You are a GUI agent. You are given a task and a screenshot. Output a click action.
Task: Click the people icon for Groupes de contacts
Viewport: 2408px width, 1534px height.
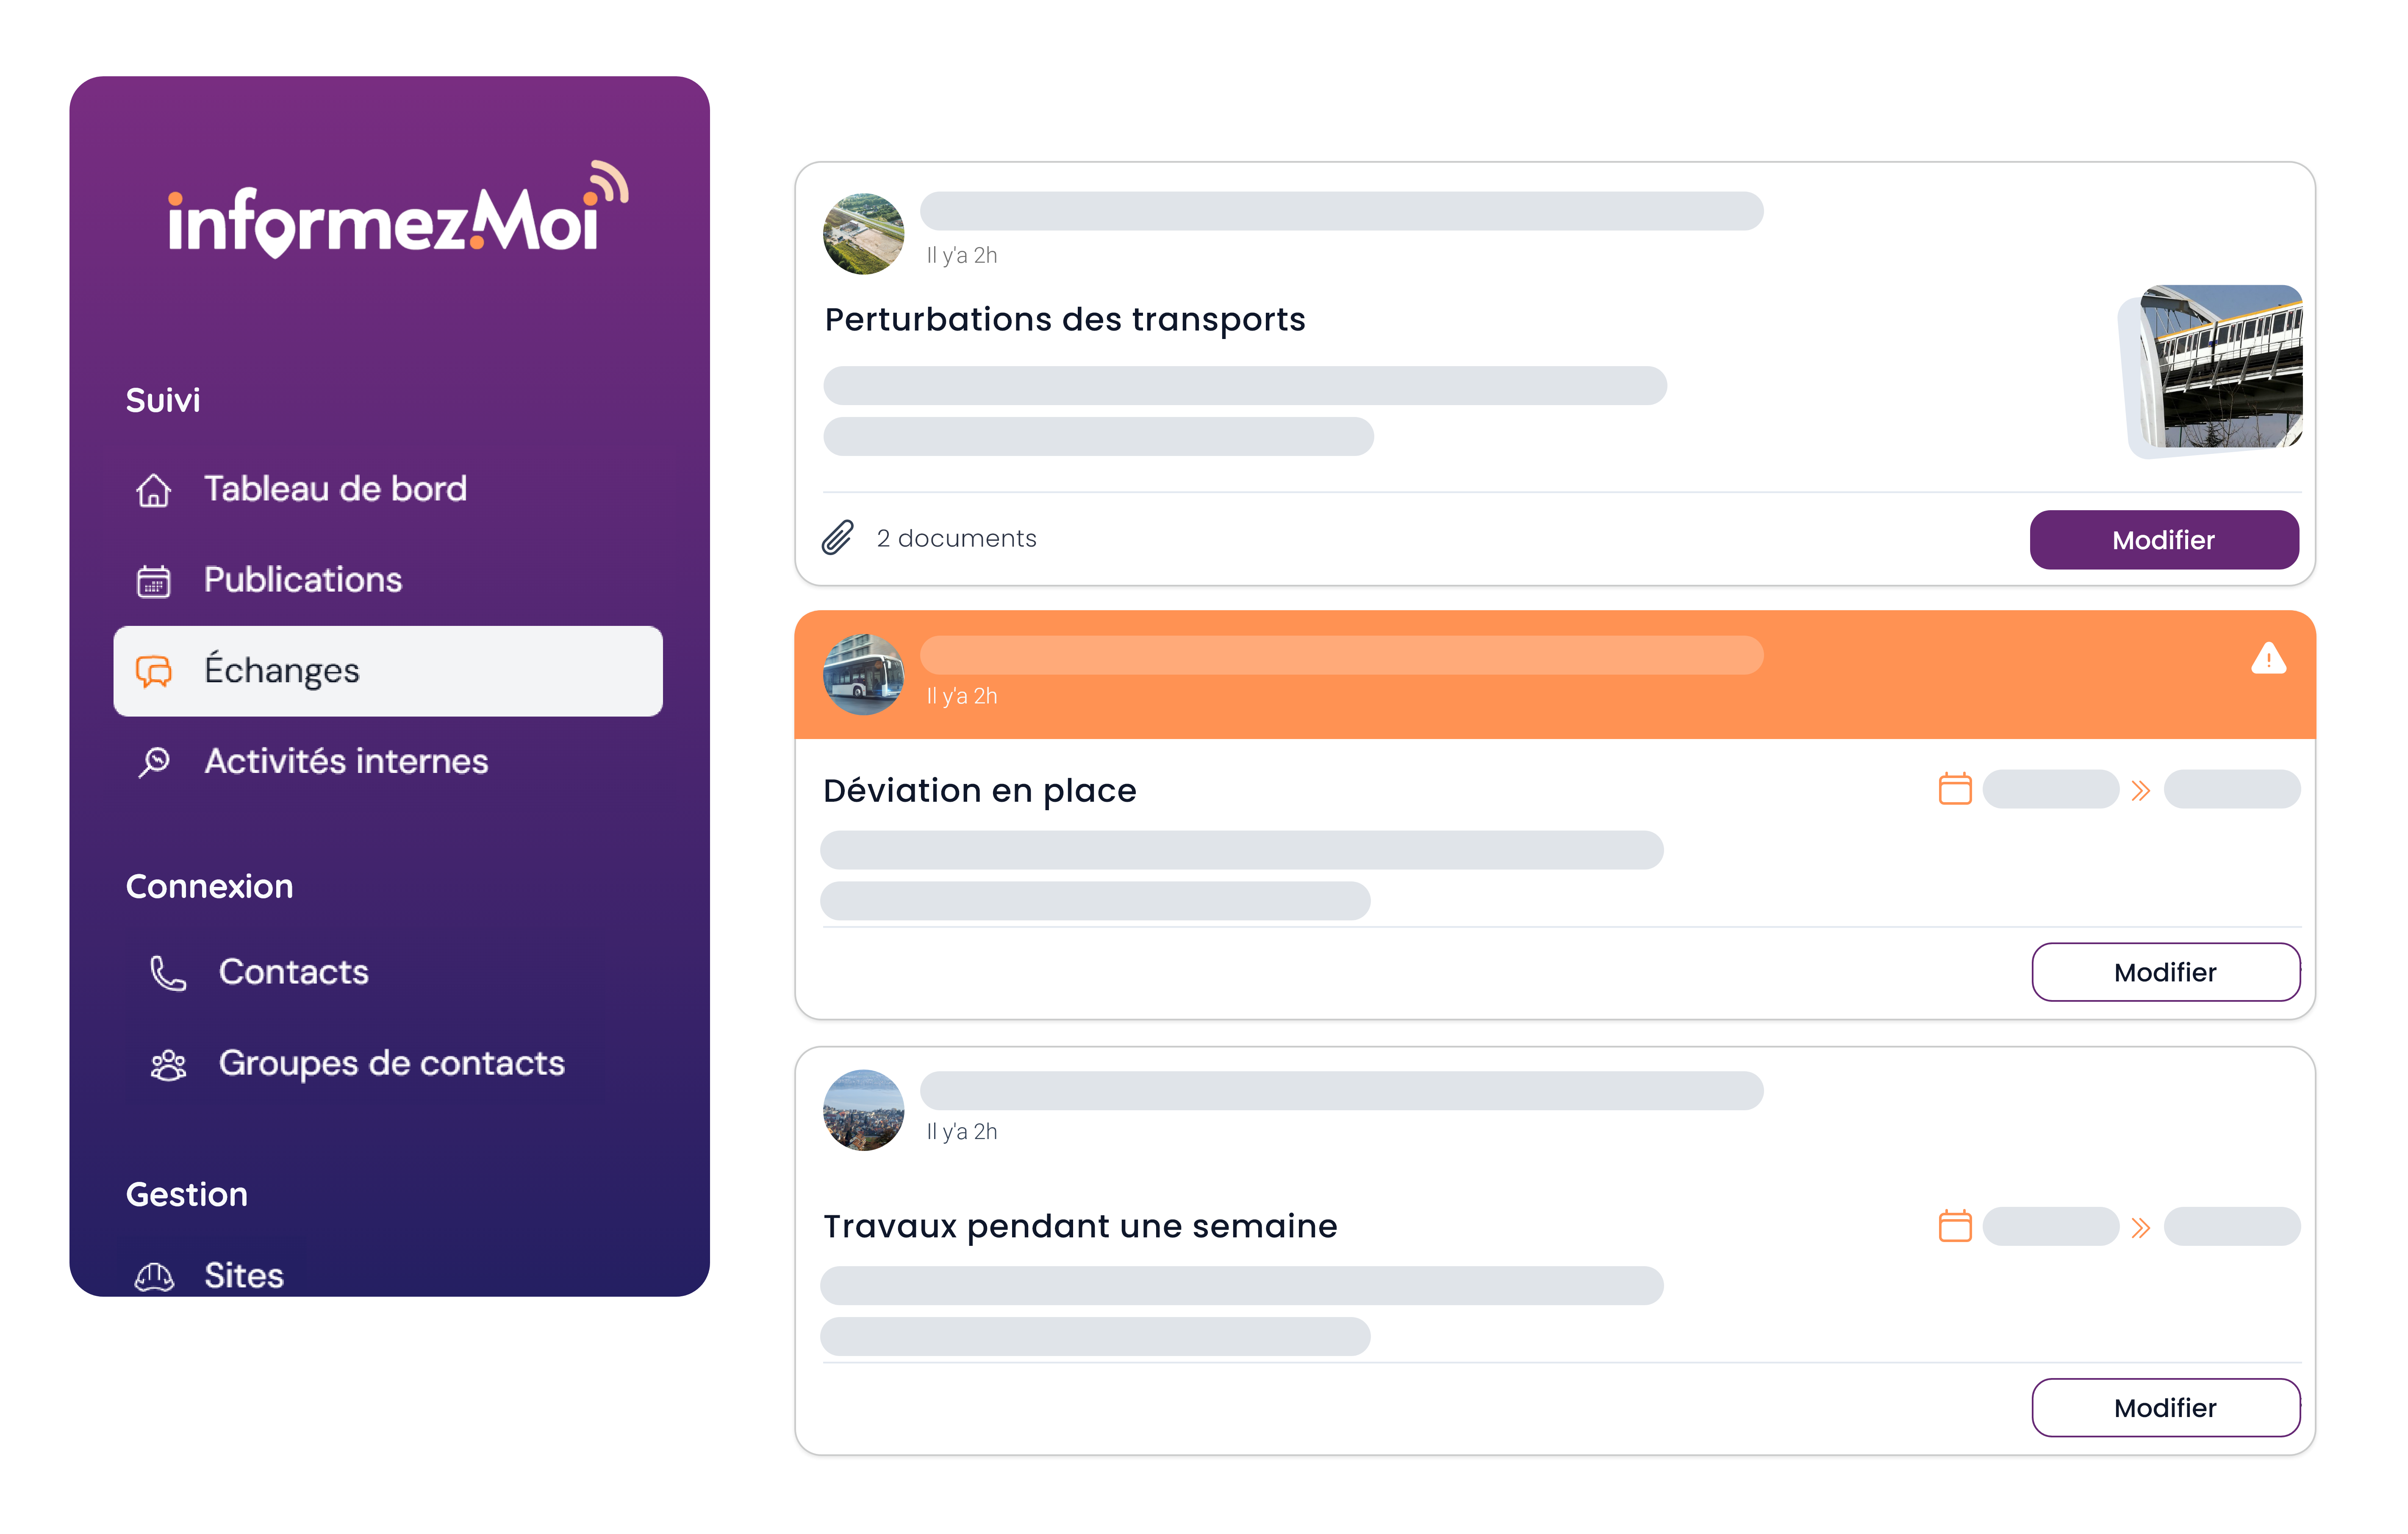(x=168, y=1065)
